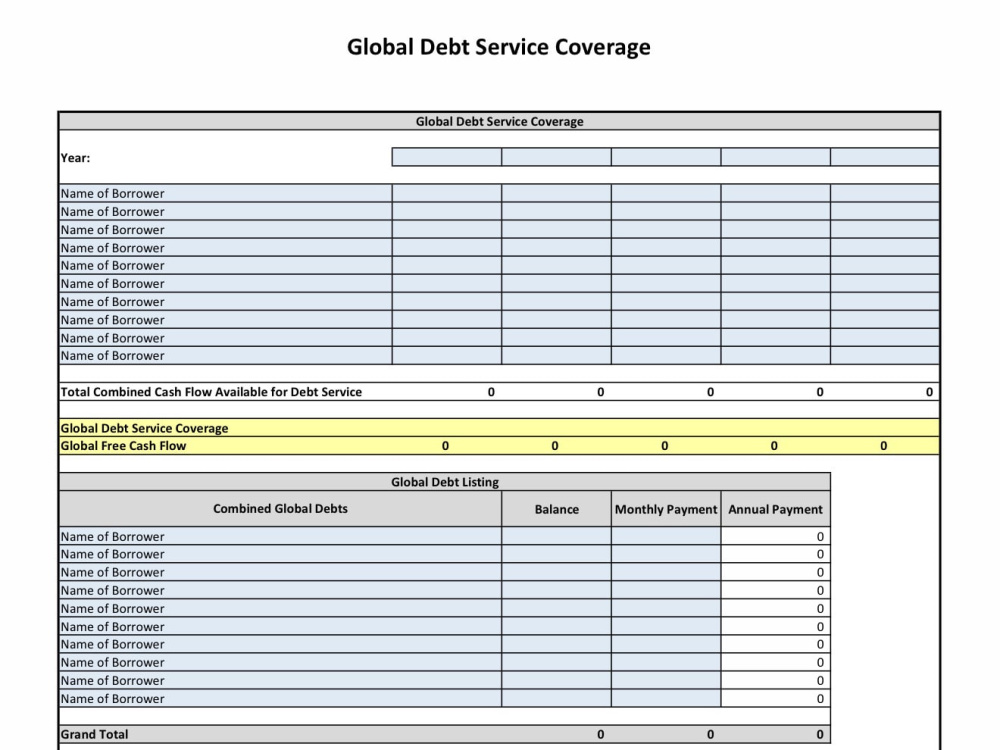Click the Grand Total label
Viewport: 1000px width, 750px height.
pyautogui.click(x=94, y=734)
